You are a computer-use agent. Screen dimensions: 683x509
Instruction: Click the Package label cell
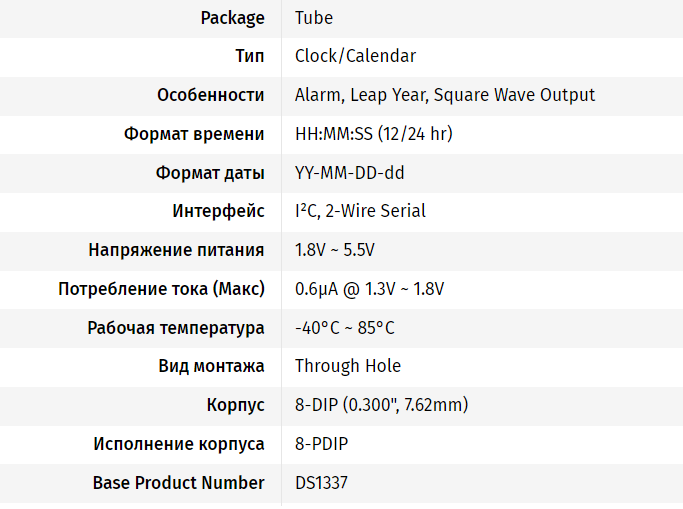click(232, 18)
